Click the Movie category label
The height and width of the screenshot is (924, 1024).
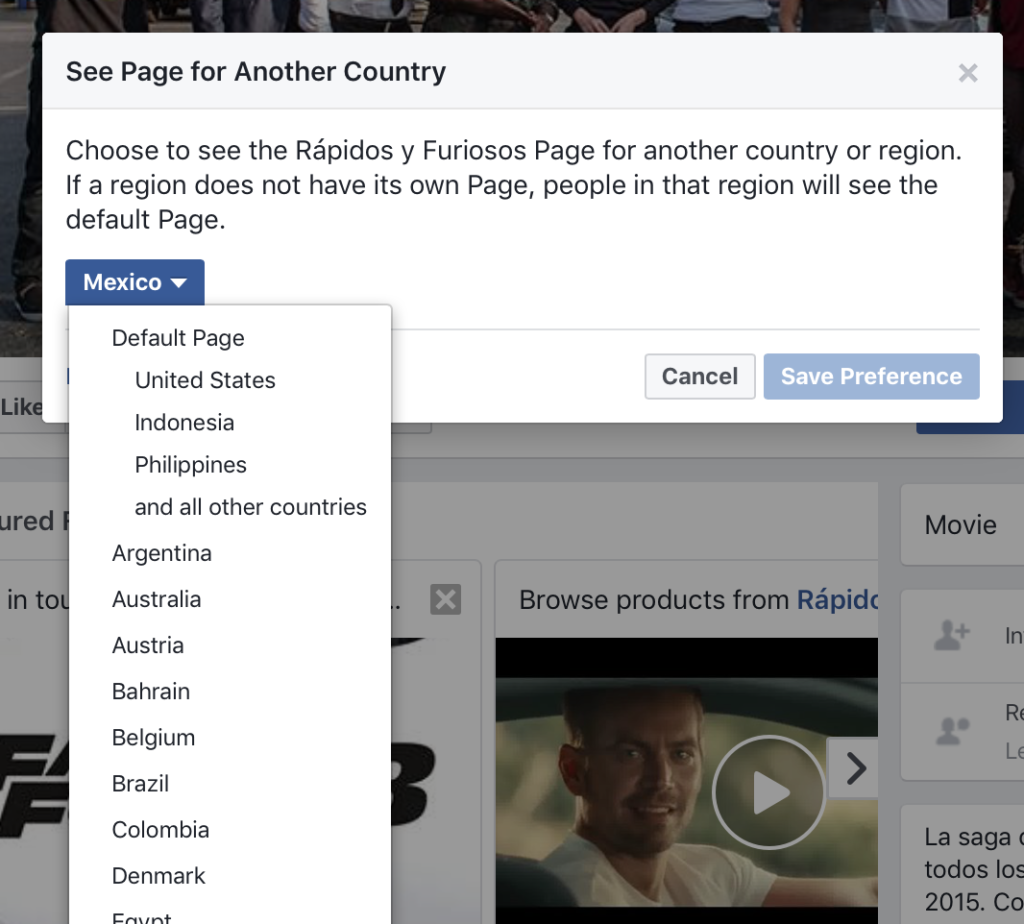pos(961,525)
